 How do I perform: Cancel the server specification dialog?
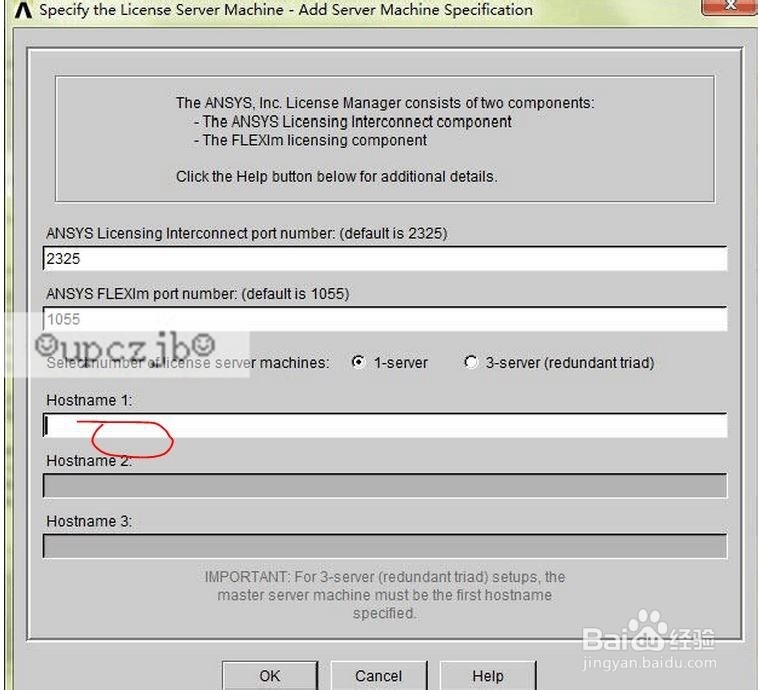379,675
